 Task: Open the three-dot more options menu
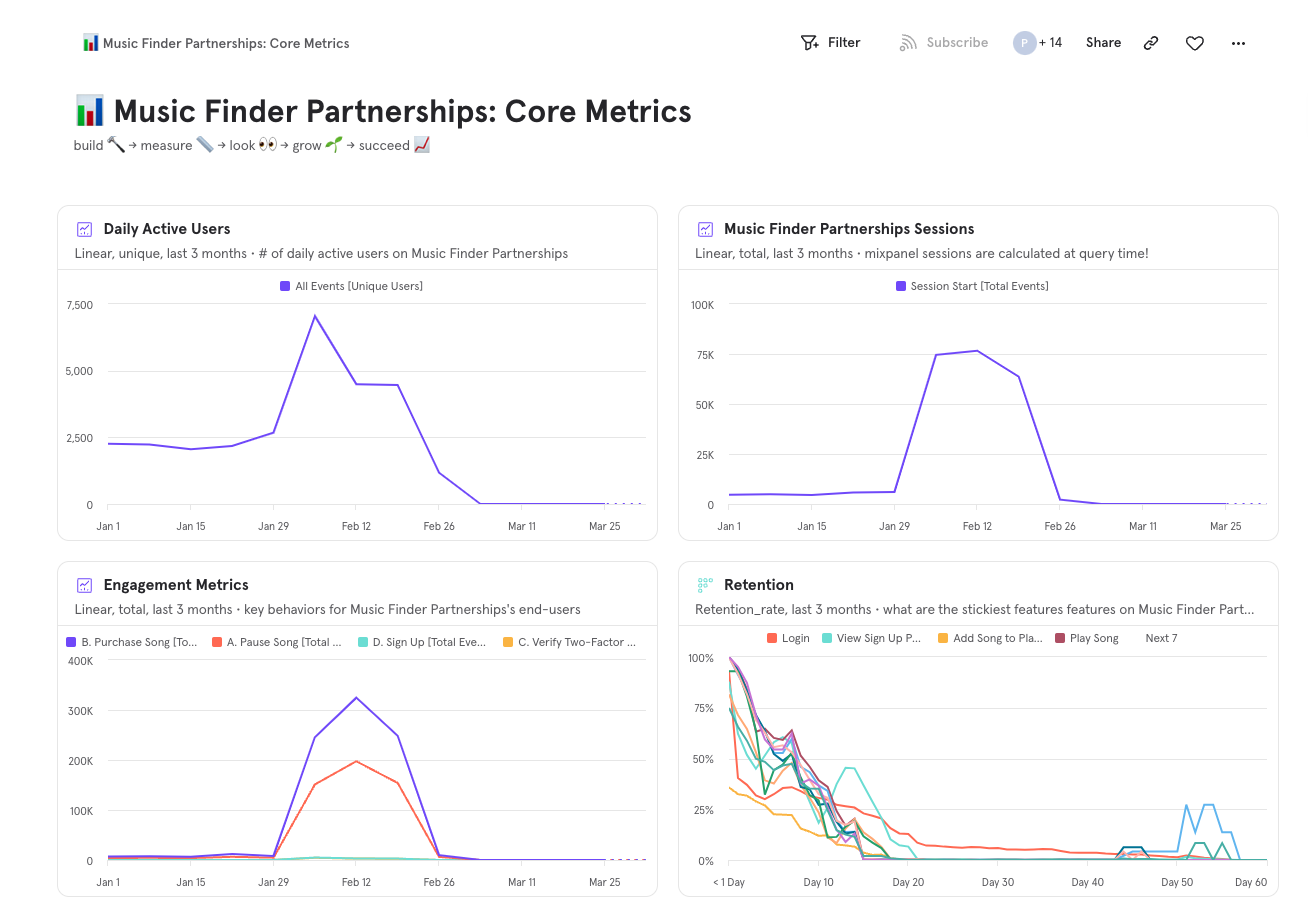tap(1238, 43)
